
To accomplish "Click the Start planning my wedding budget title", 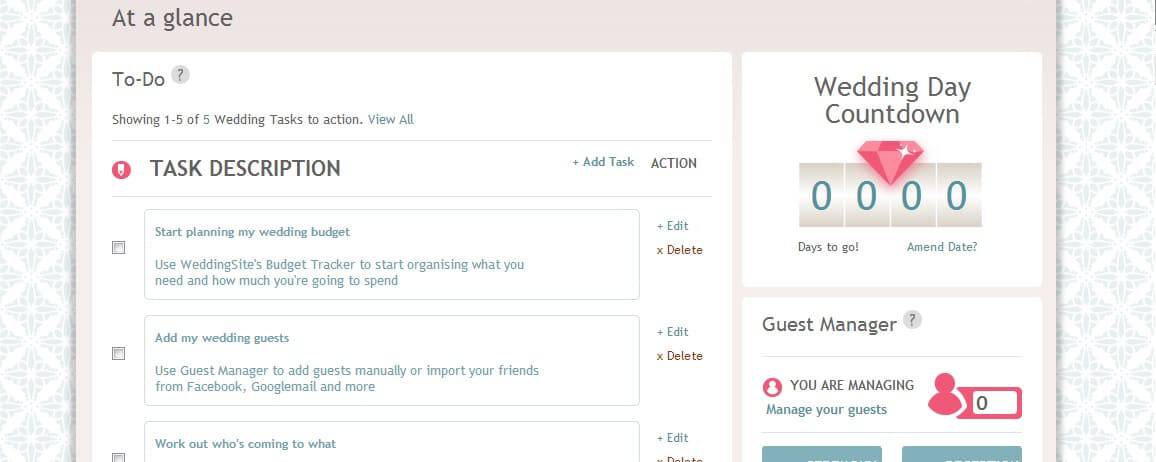I will pos(252,232).
